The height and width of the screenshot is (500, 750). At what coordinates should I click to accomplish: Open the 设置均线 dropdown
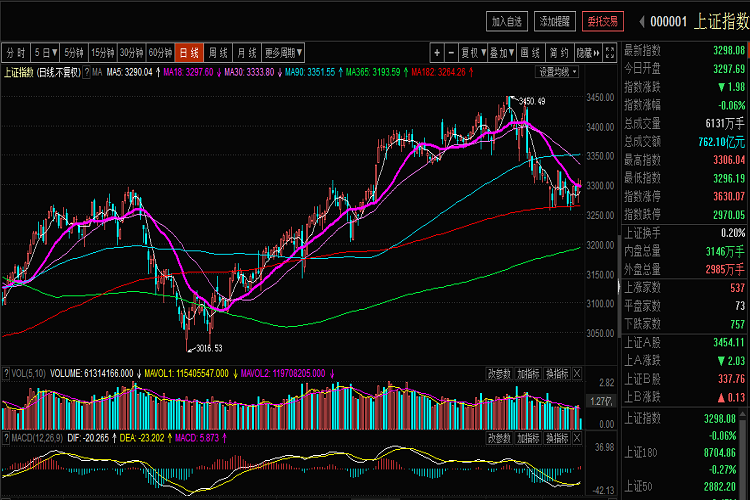tap(558, 72)
